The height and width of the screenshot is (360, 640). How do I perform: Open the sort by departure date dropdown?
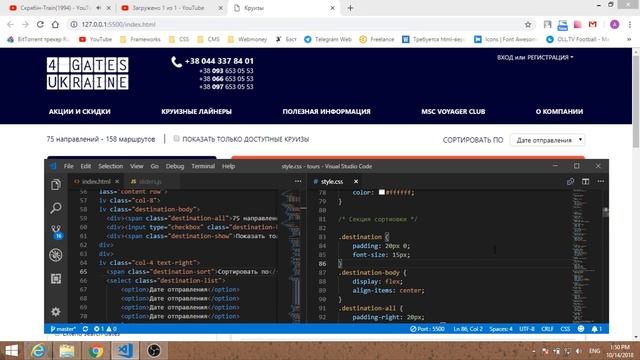pyautogui.click(x=547, y=140)
